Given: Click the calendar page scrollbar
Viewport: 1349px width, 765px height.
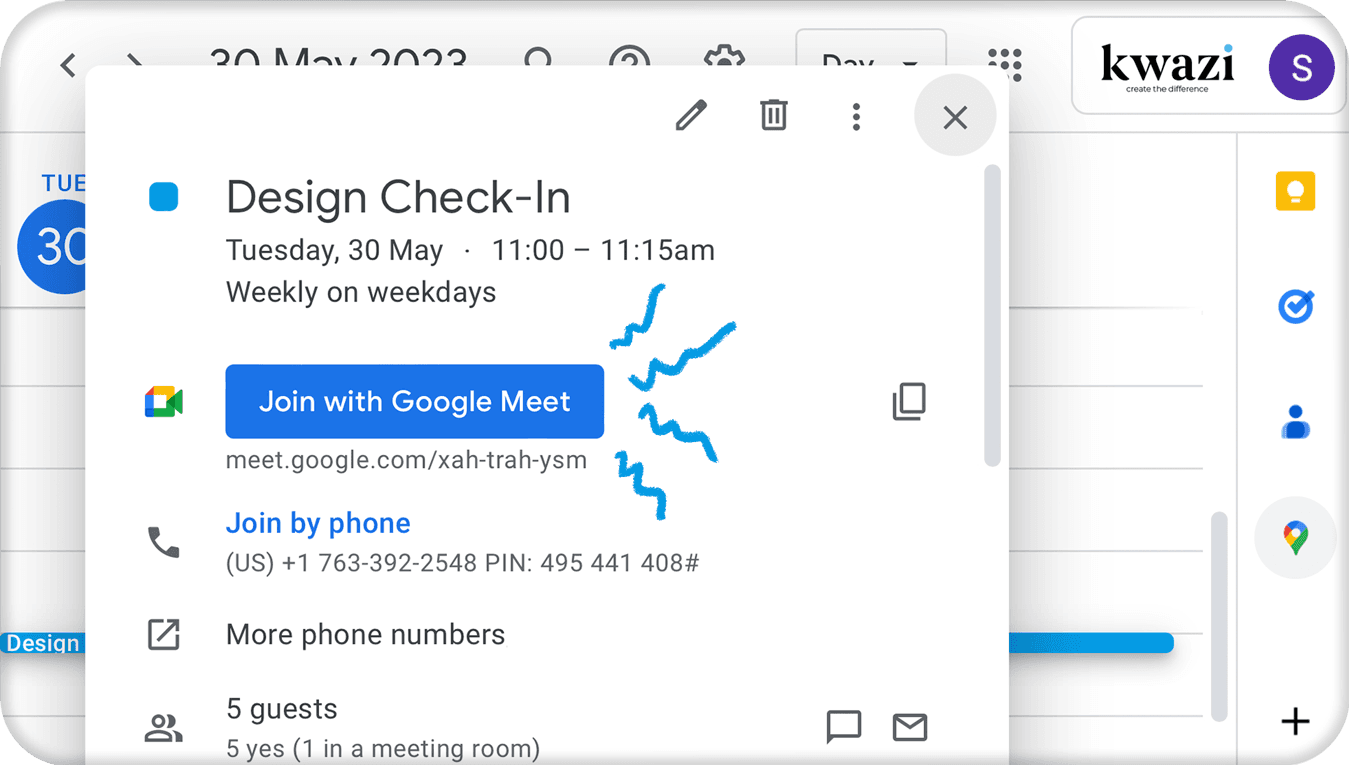Looking at the screenshot, I should click(1219, 616).
